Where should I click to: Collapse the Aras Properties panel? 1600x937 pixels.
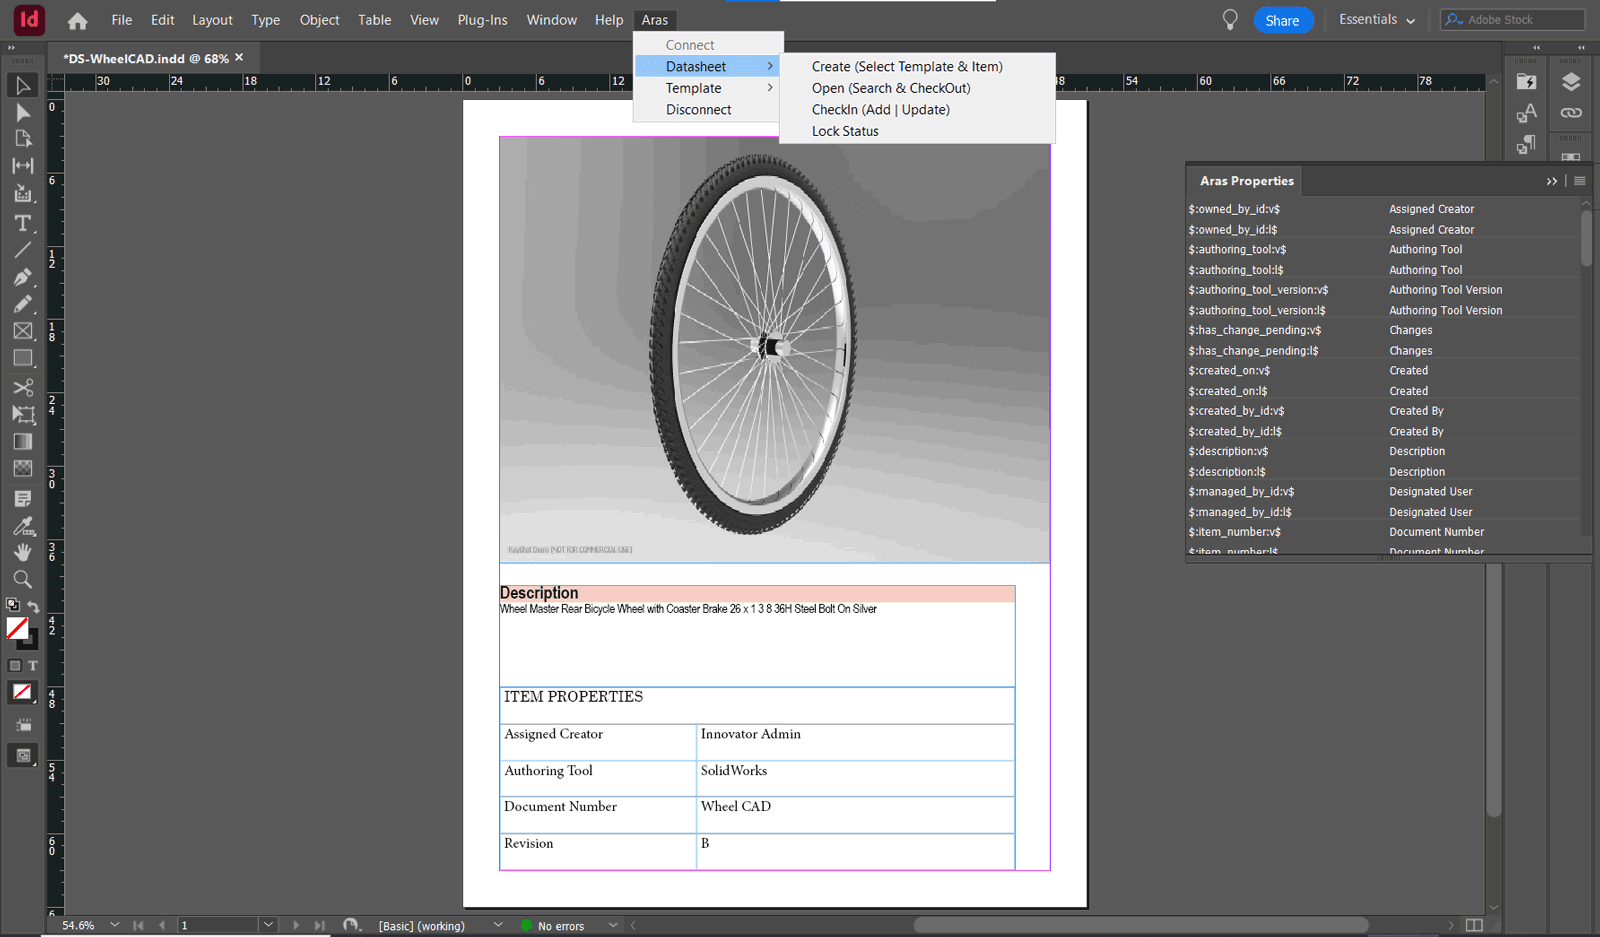(1552, 181)
